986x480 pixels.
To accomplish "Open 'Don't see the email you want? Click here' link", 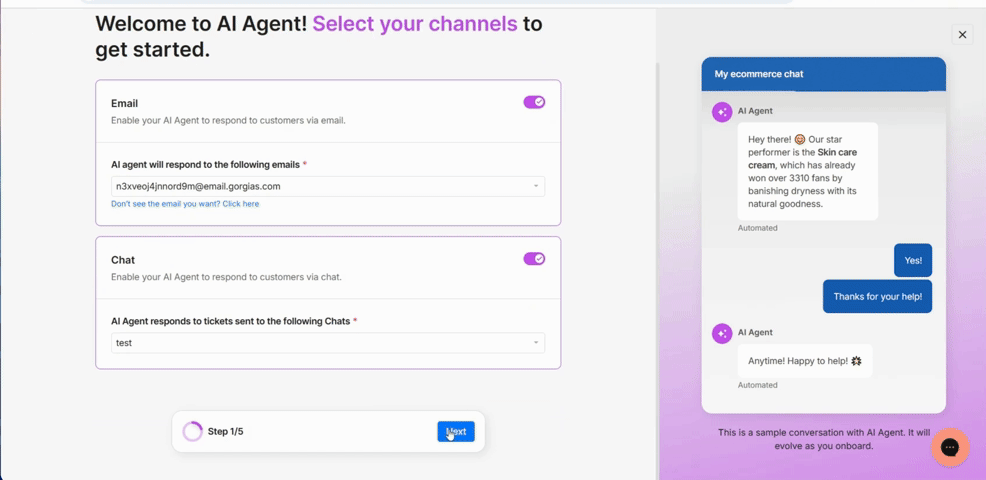I will pyautogui.click(x=185, y=204).
